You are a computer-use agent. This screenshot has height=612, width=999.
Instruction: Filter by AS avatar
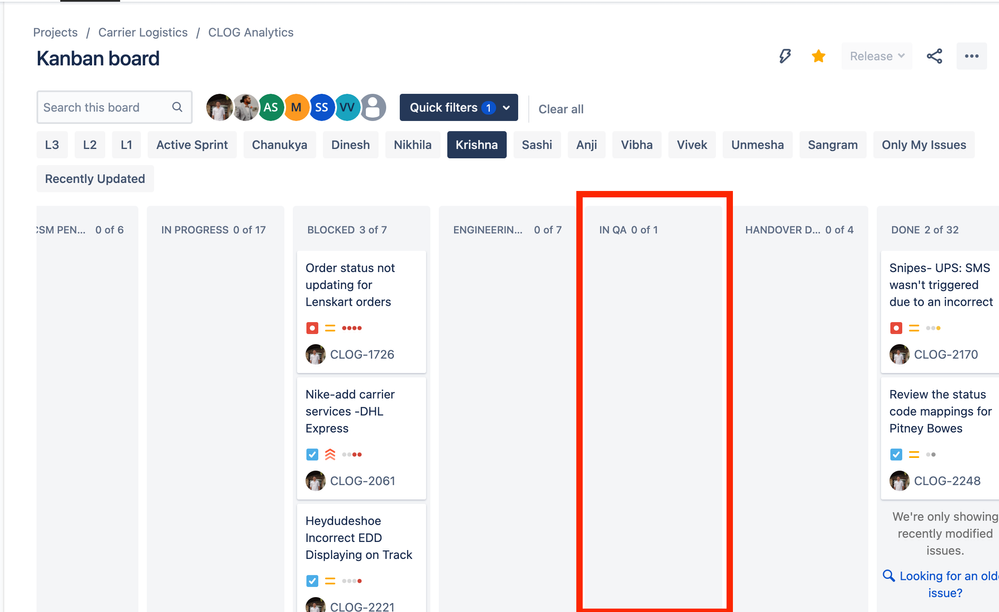[x=271, y=107]
